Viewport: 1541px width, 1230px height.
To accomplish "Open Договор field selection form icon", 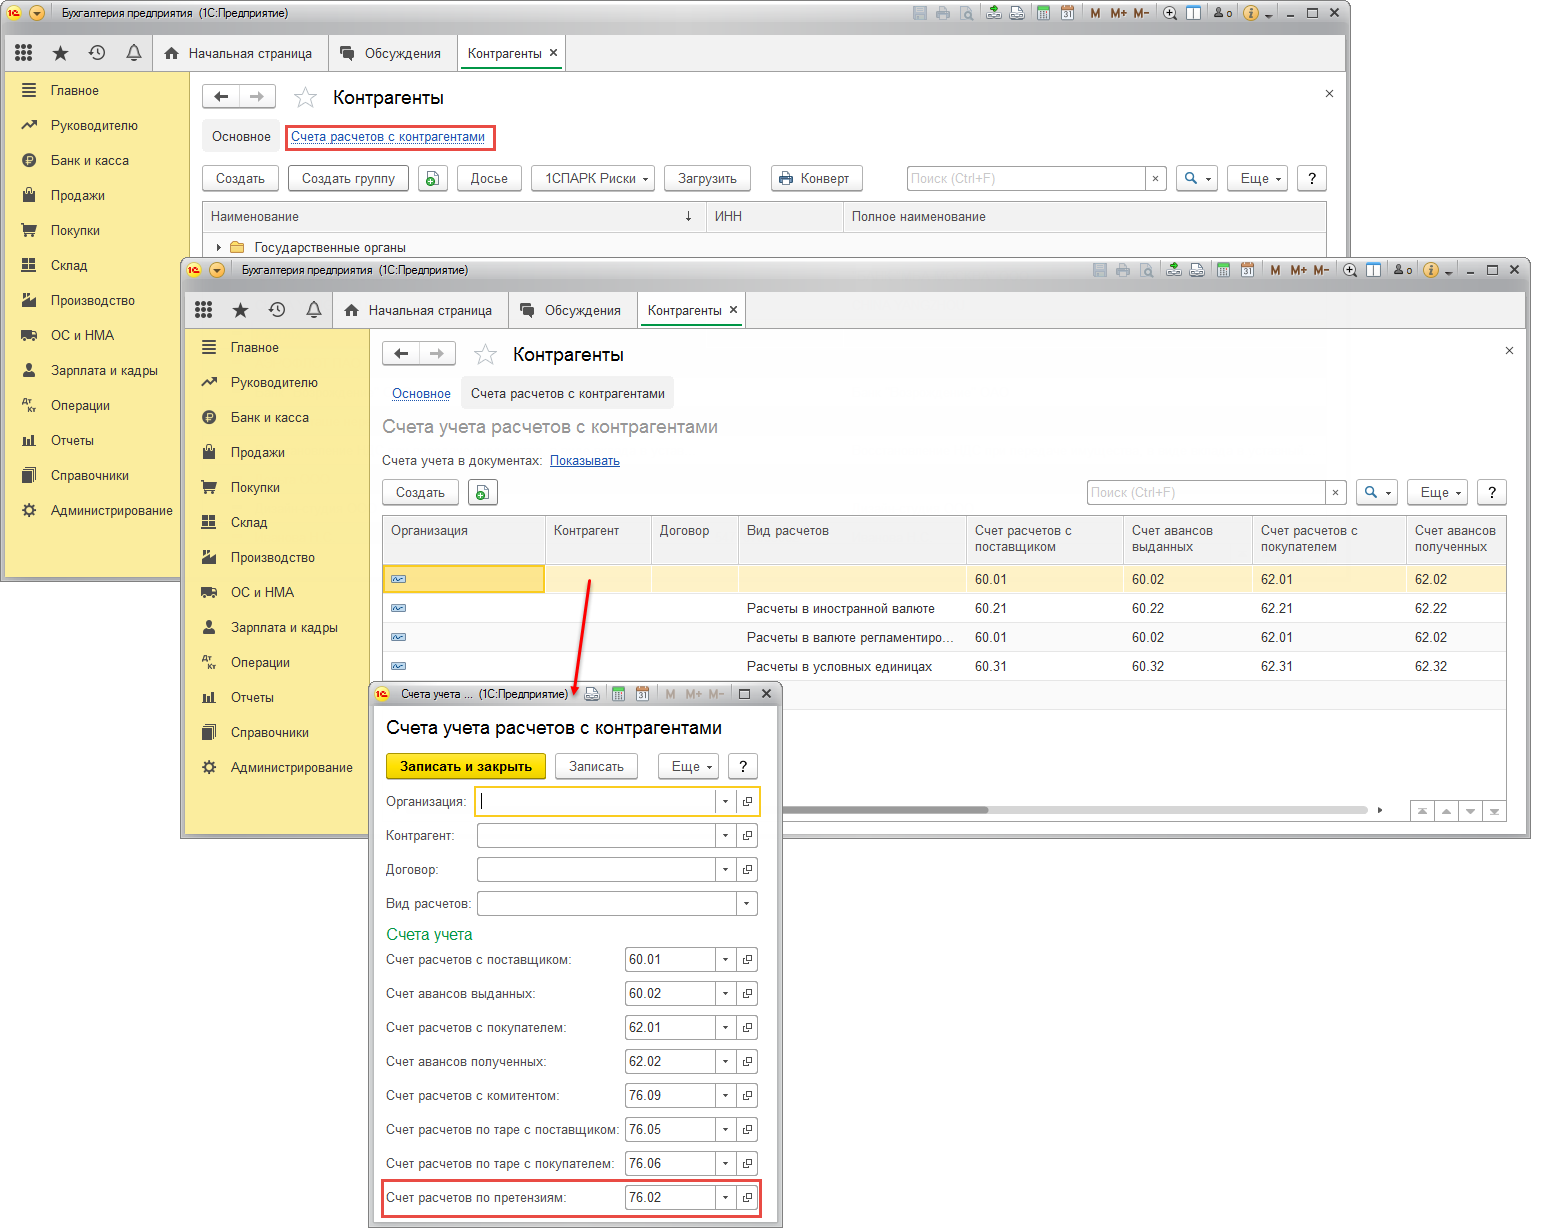I will [x=747, y=869].
